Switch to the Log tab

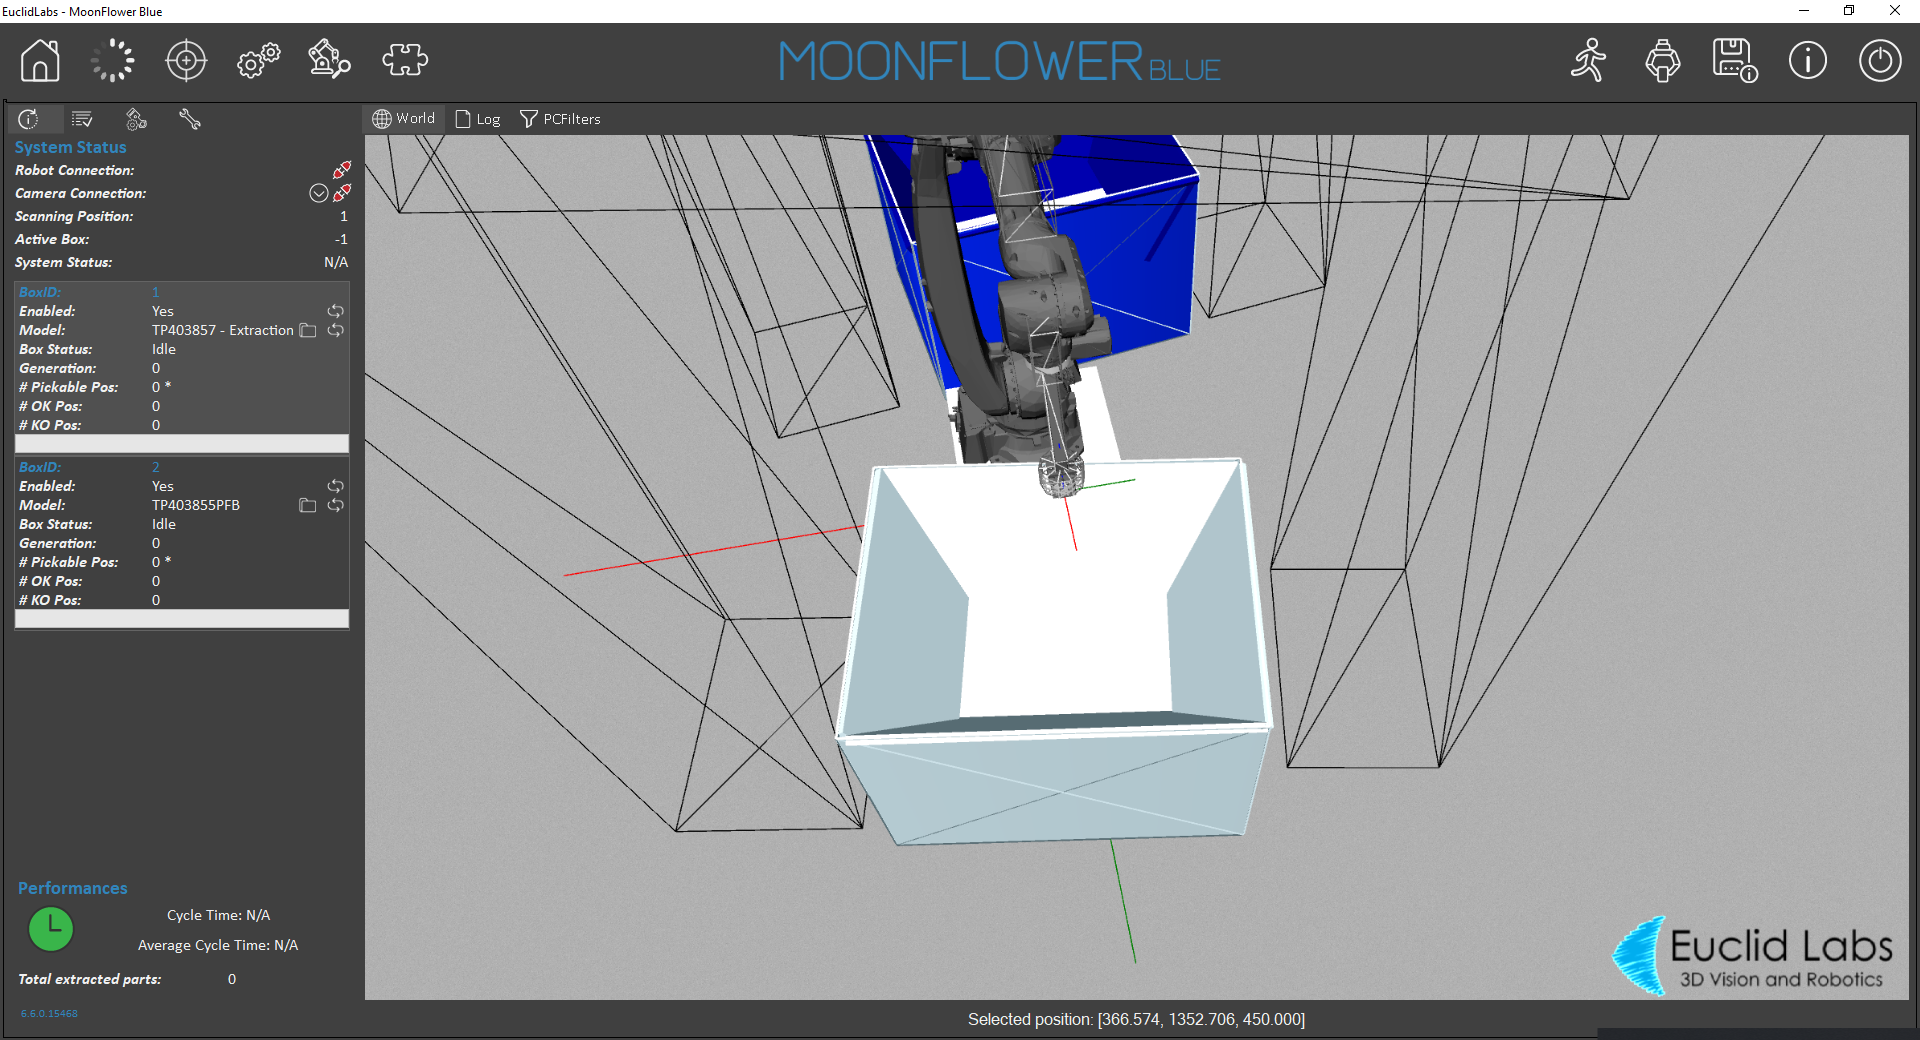click(478, 119)
